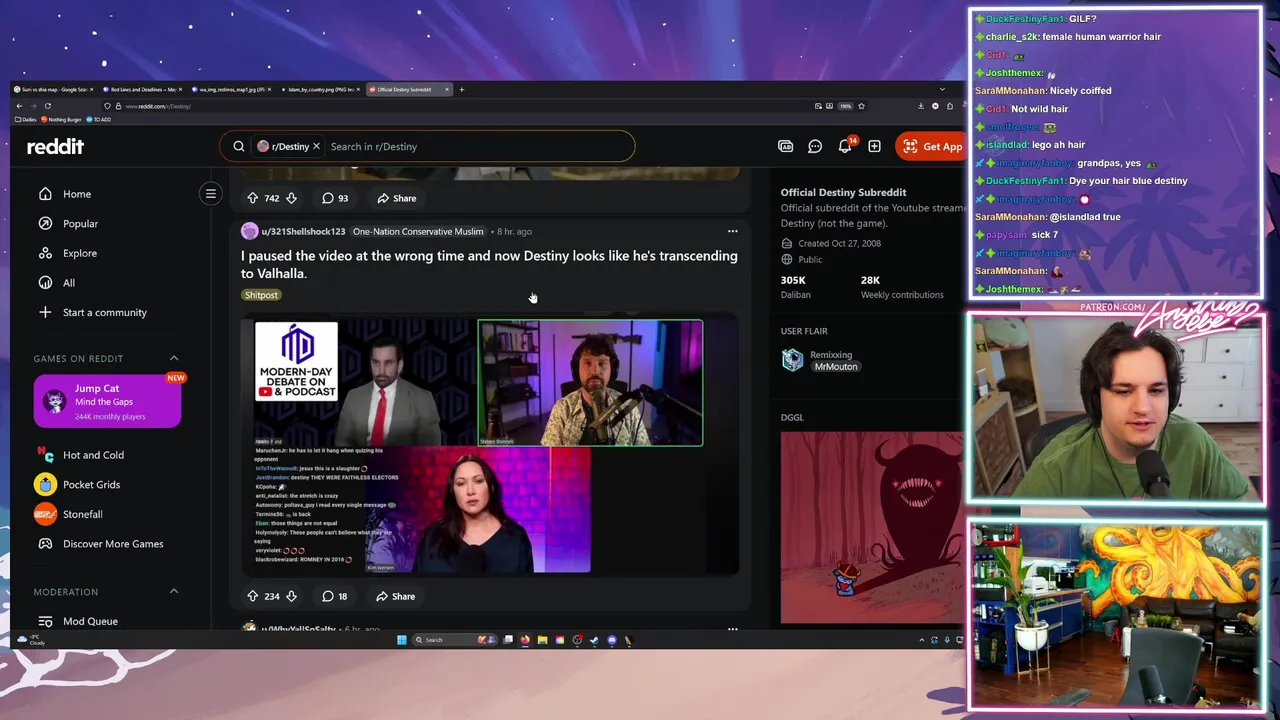Click MrMouton user flair
The height and width of the screenshot is (720, 1280).
(x=836, y=367)
